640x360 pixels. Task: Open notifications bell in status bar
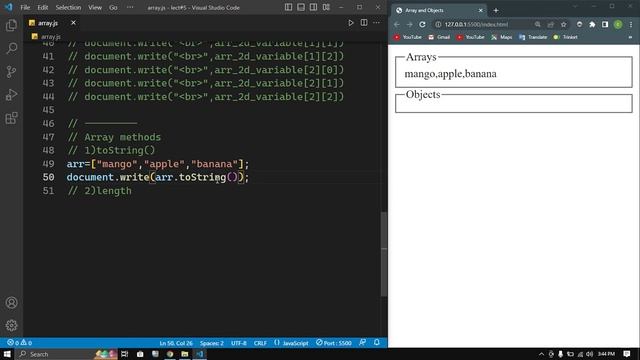[x=377, y=343]
